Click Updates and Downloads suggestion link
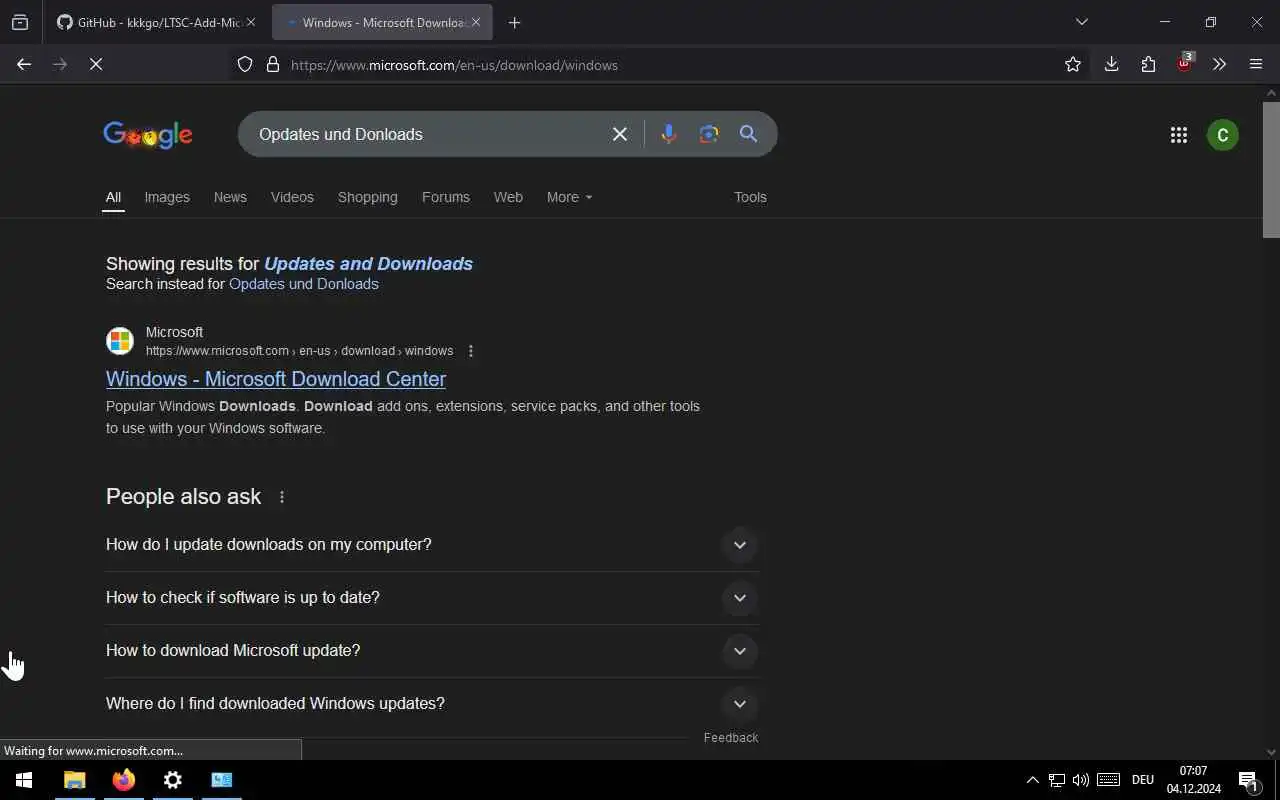1280x800 pixels. click(x=368, y=264)
